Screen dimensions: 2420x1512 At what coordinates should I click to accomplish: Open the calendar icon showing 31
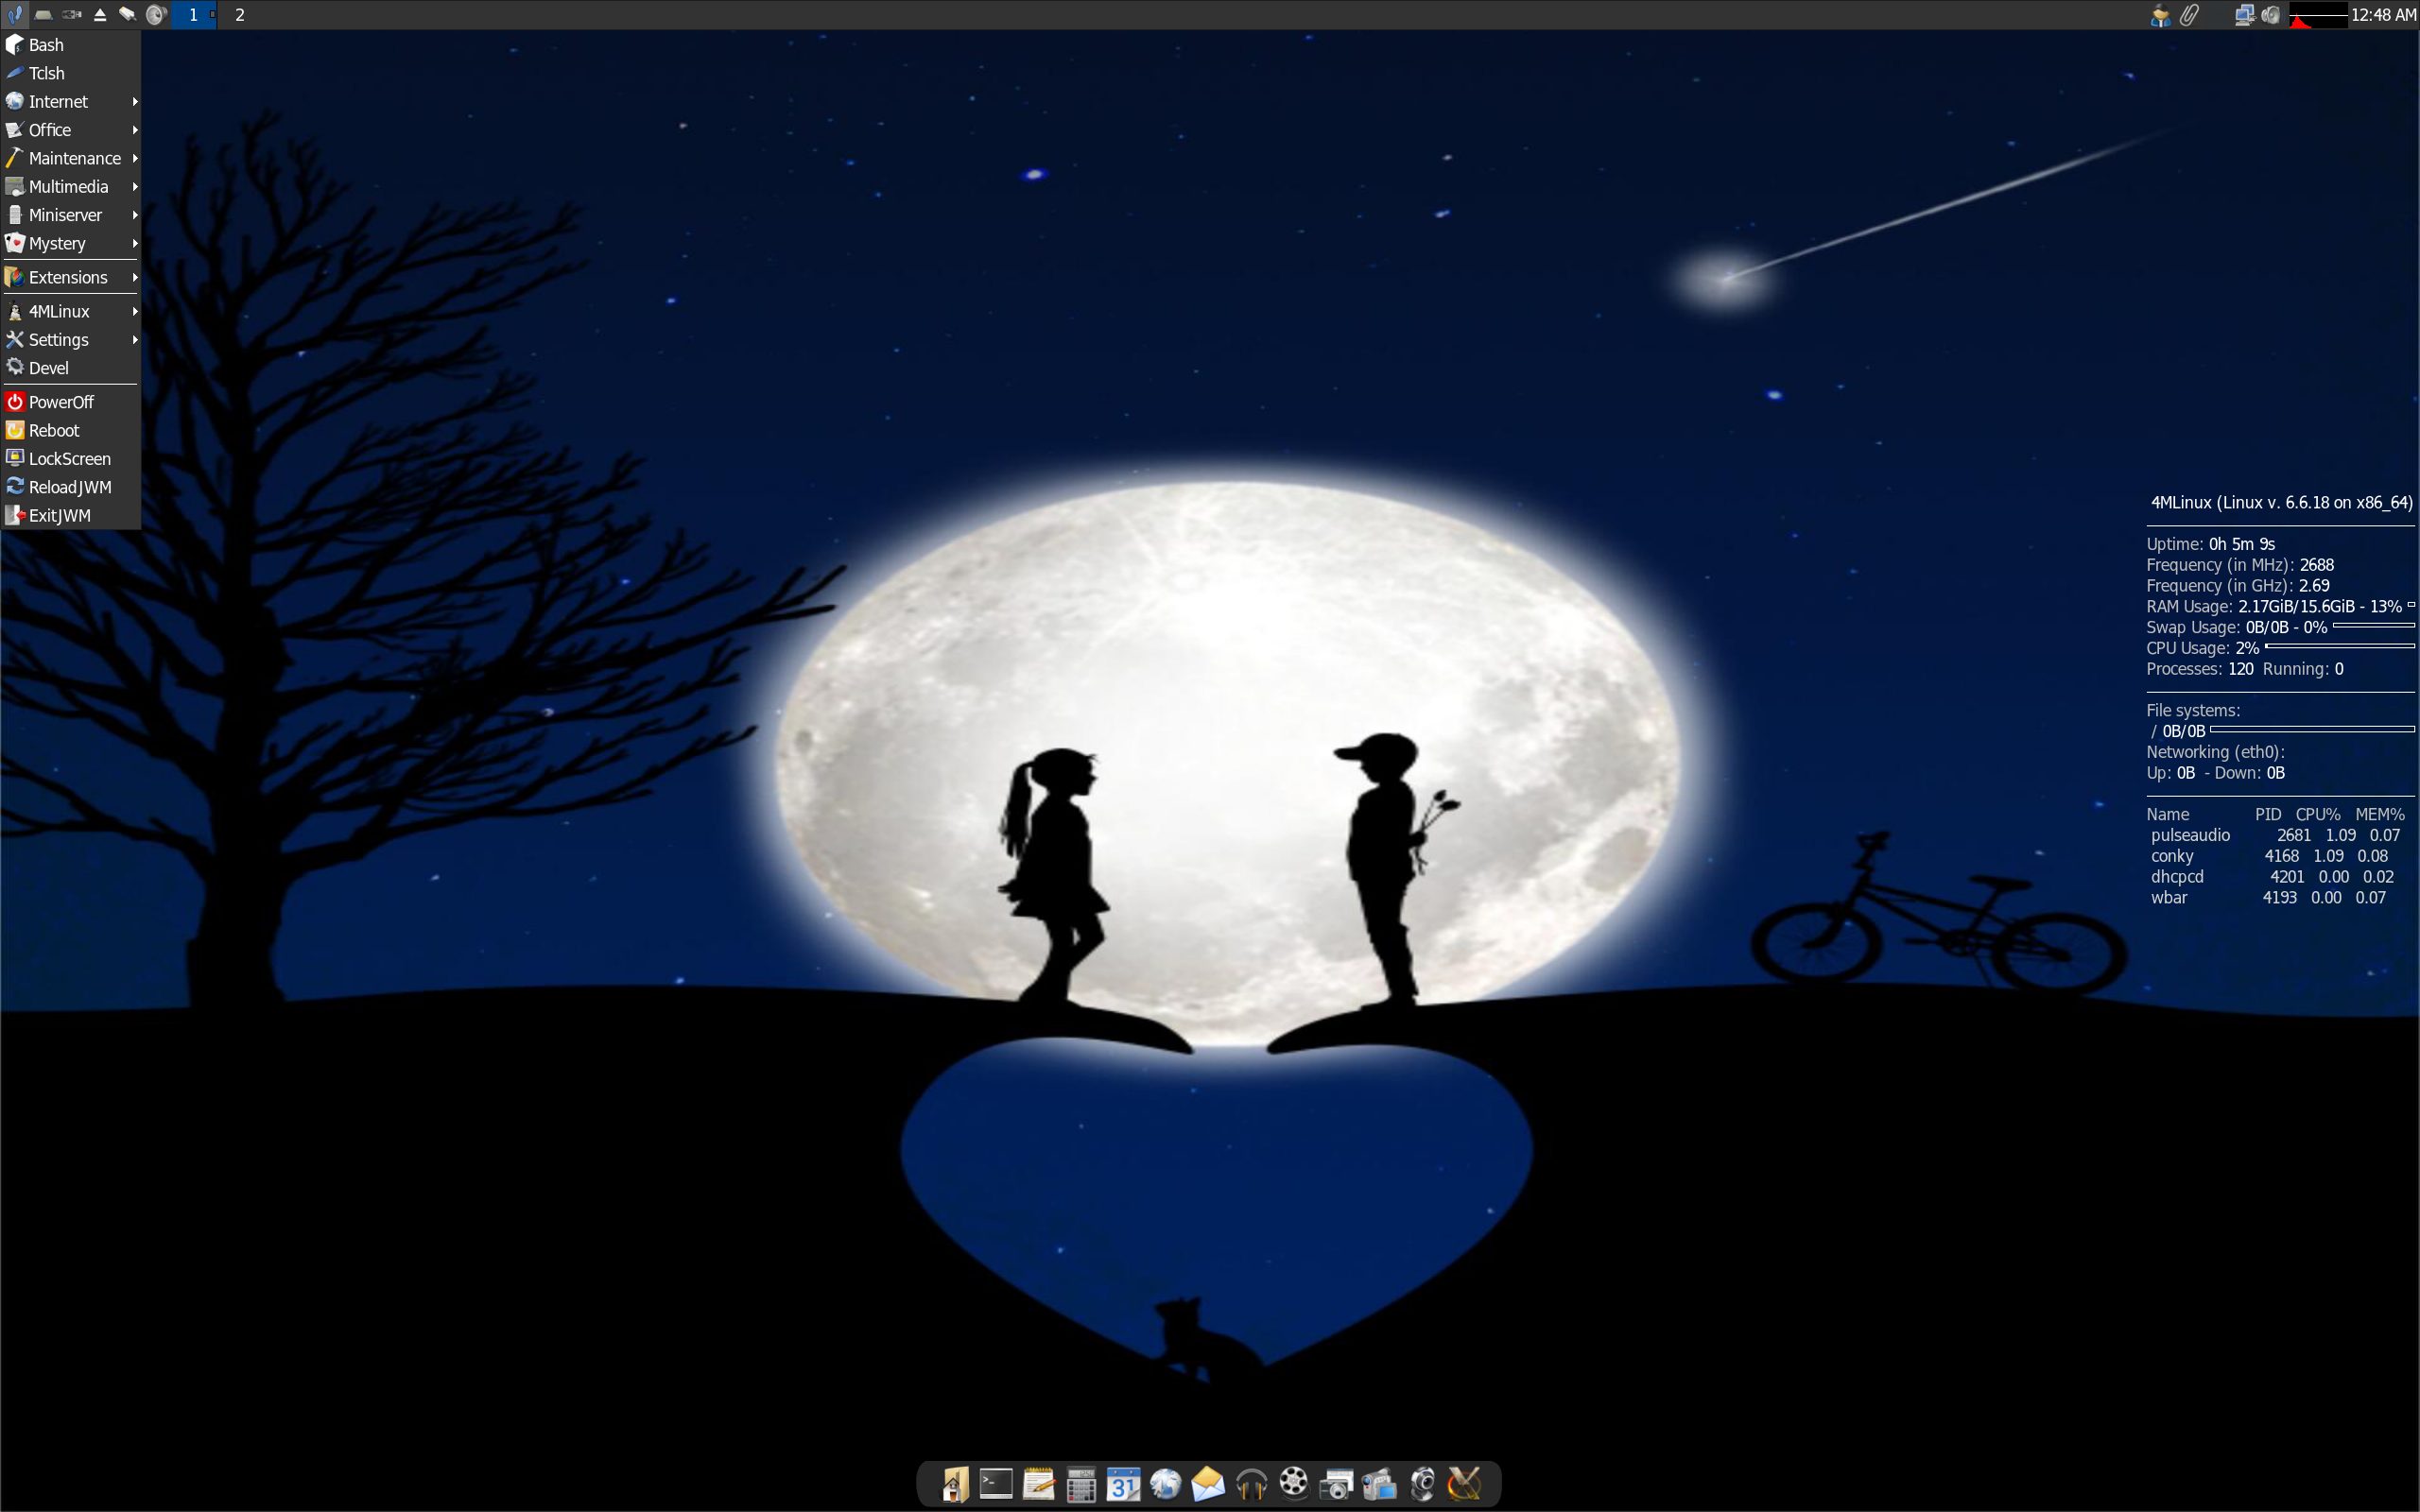click(1123, 1484)
